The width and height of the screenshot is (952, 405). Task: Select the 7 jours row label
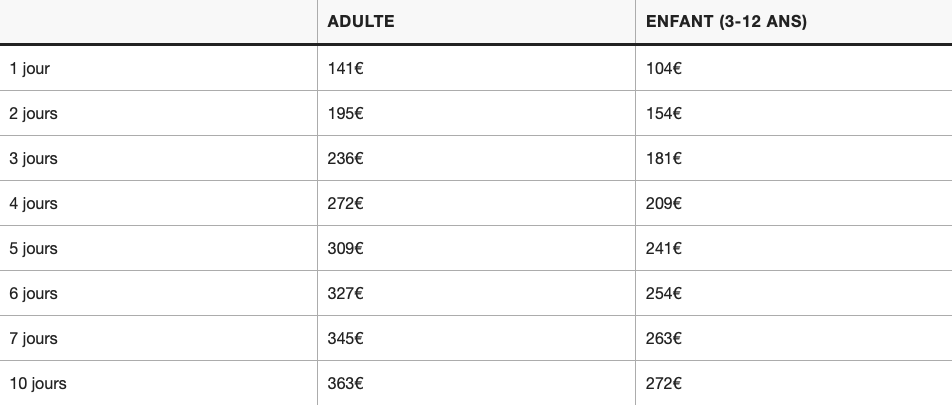[x=33, y=338]
